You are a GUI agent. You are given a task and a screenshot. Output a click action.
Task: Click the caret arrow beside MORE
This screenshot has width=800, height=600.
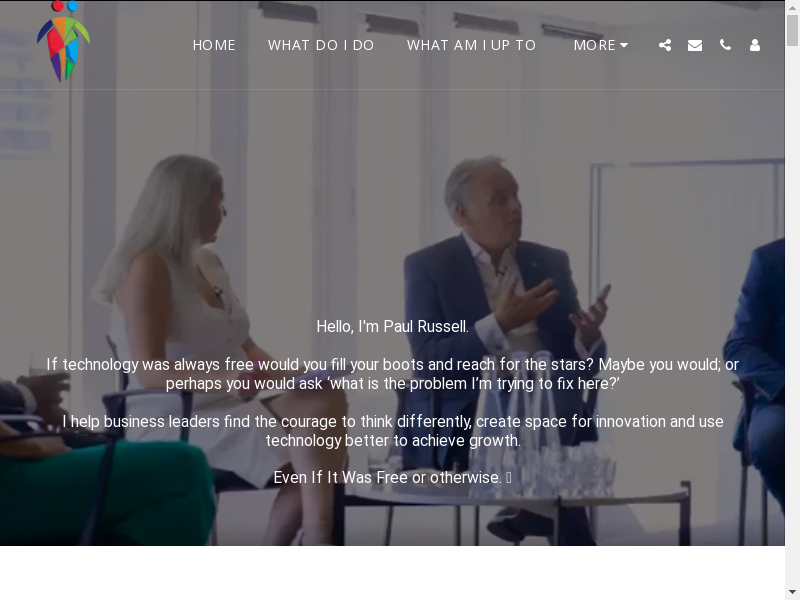623,45
